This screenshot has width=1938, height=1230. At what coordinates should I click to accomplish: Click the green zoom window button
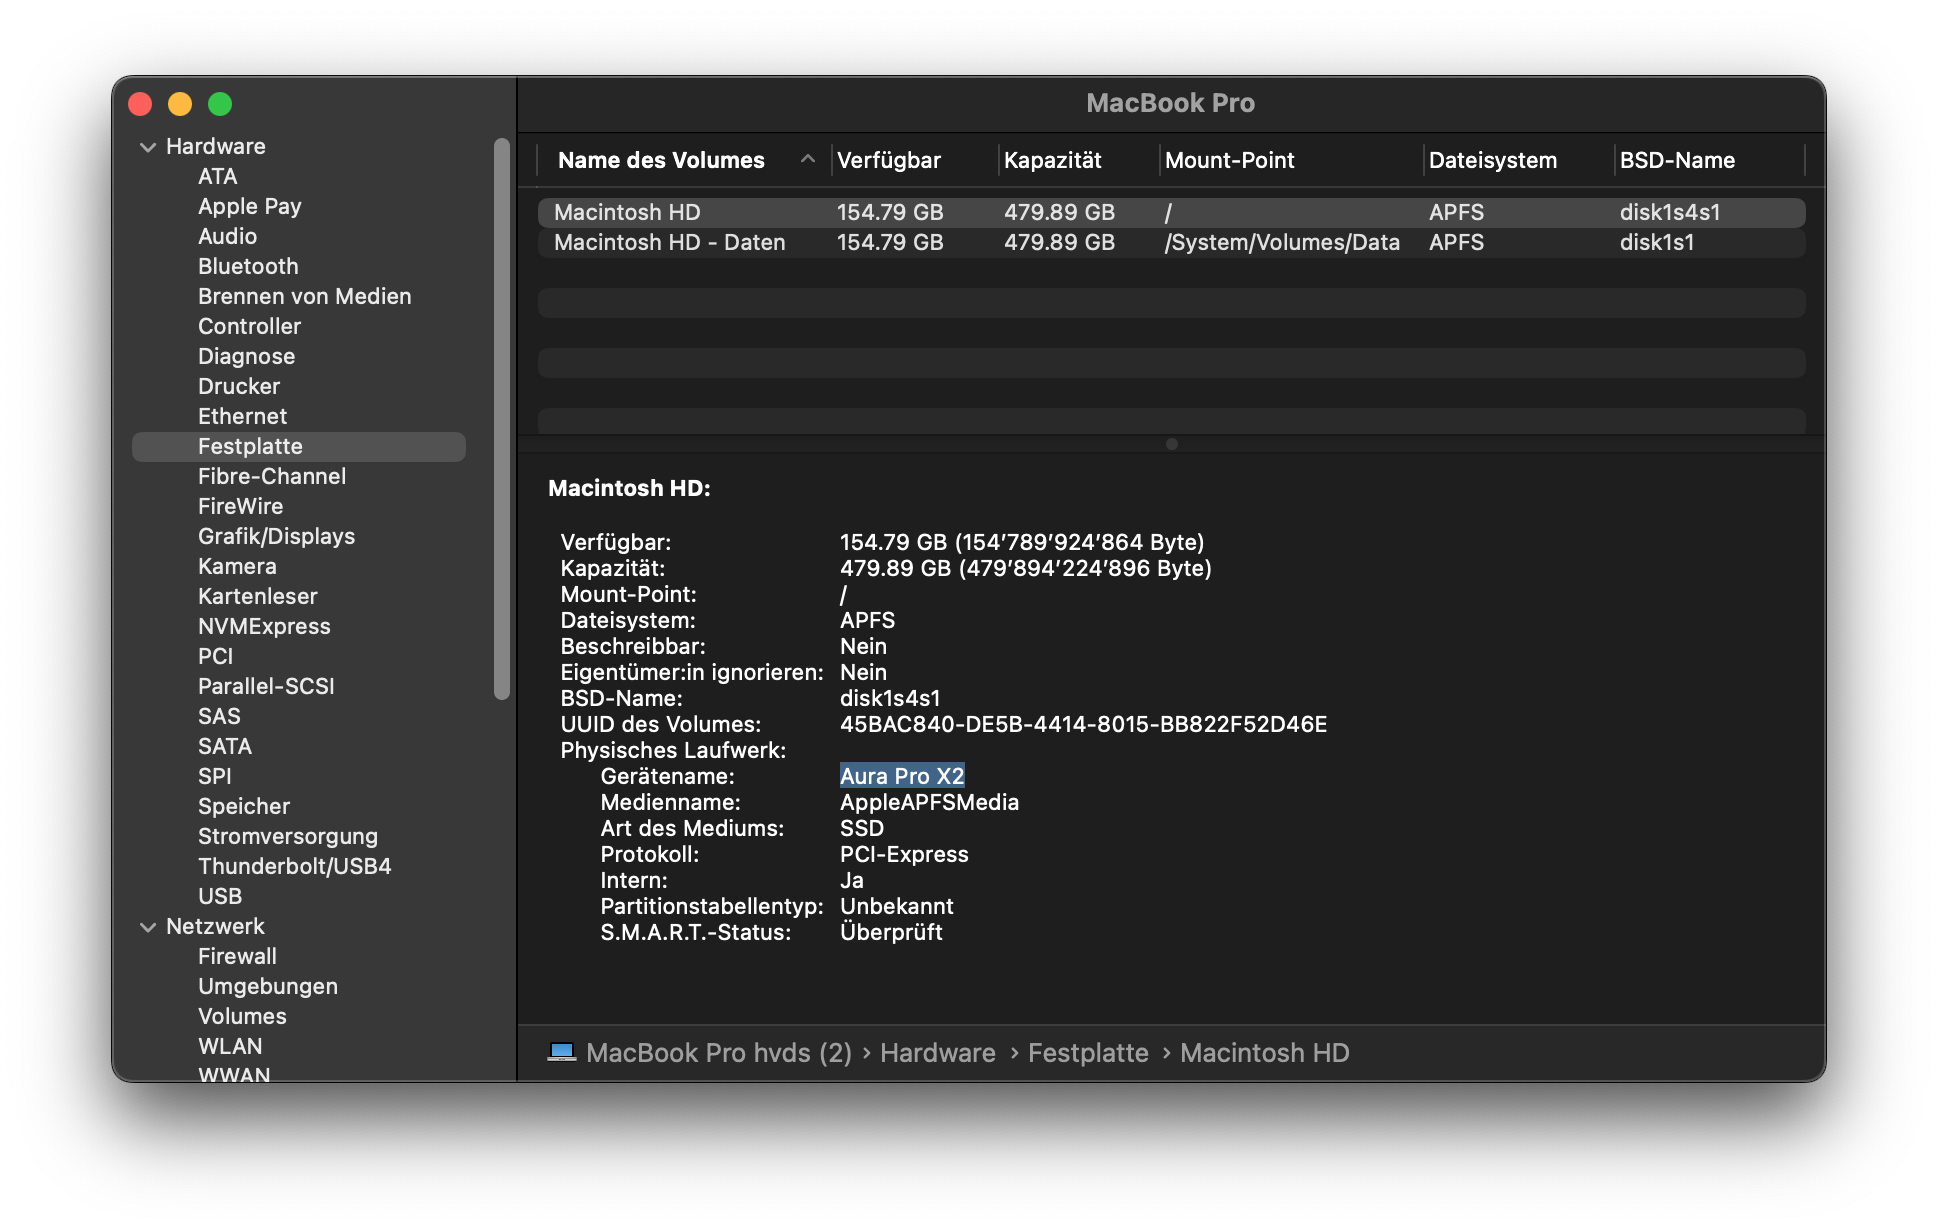[220, 104]
